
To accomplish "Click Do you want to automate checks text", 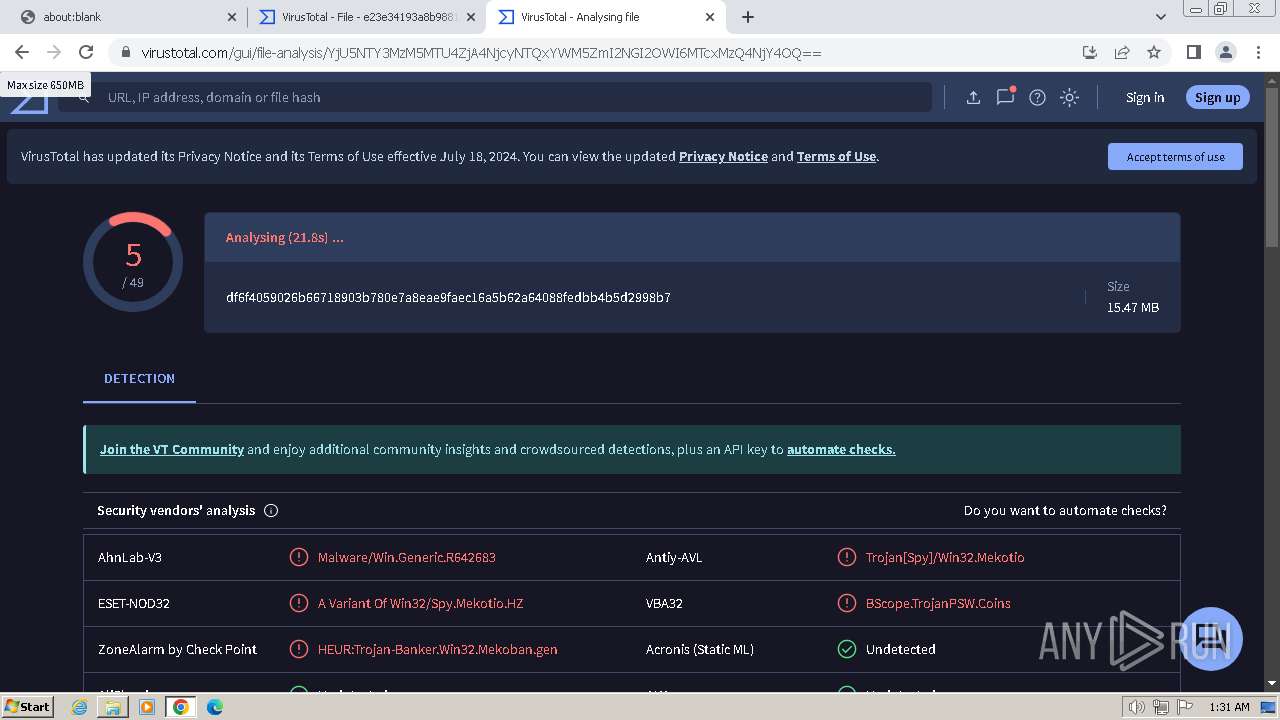I will (x=1065, y=510).
